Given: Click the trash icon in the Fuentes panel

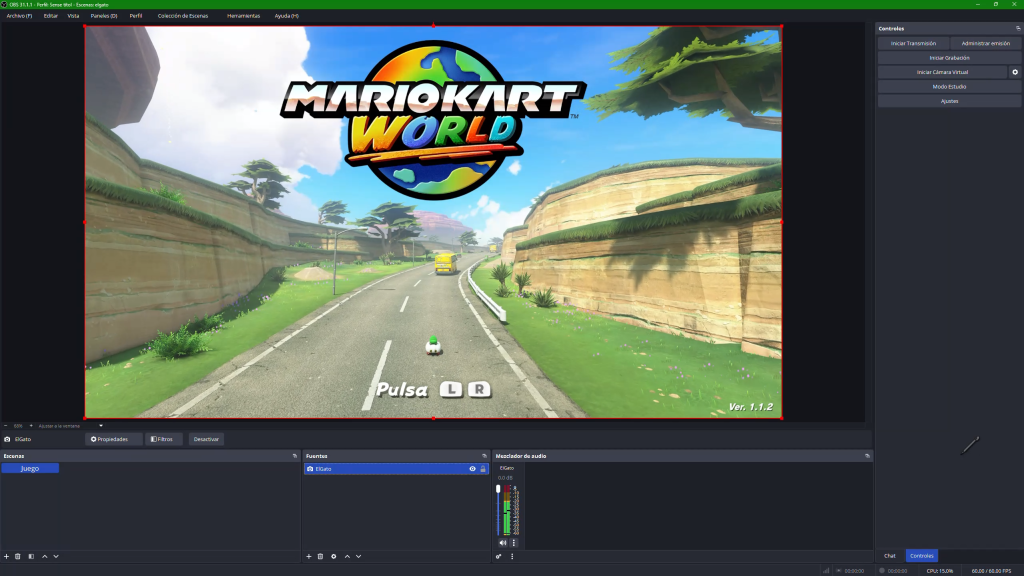Looking at the screenshot, I should point(320,556).
